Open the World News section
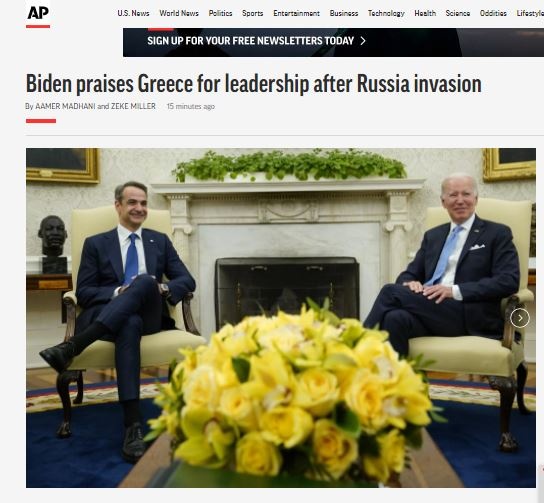 (x=179, y=13)
